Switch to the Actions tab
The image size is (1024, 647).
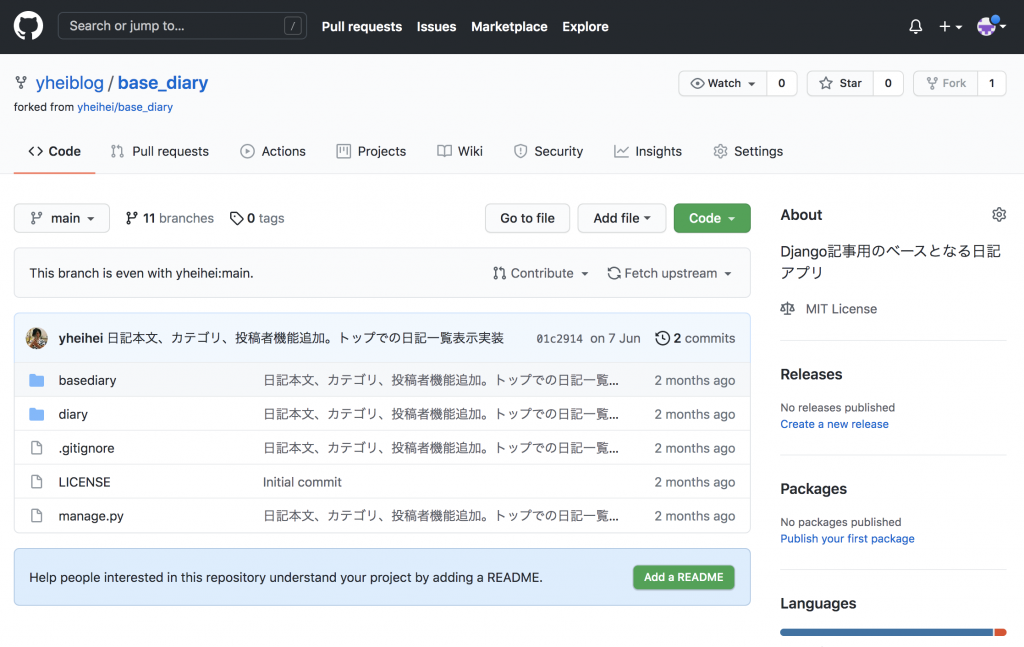tap(273, 151)
